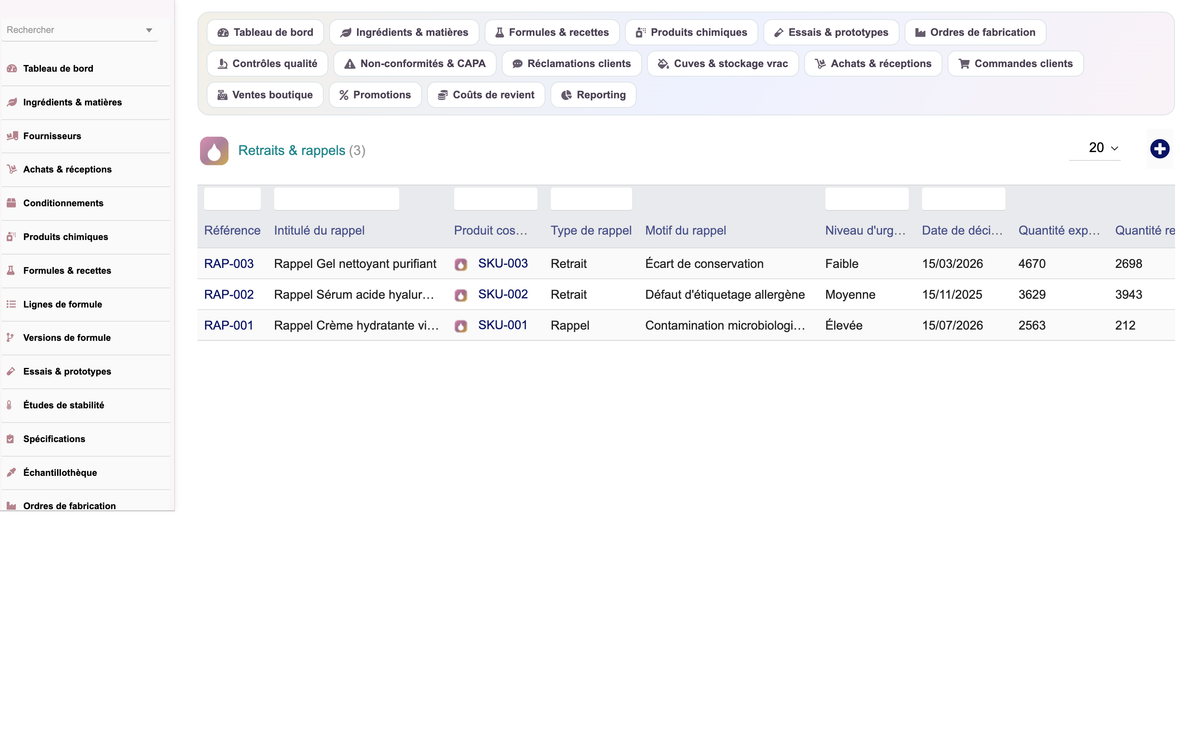This screenshot has height=750, width=1200.
Task: Change the page size dropdown showing 20
Action: pyautogui.click(x=1095, y=148)
